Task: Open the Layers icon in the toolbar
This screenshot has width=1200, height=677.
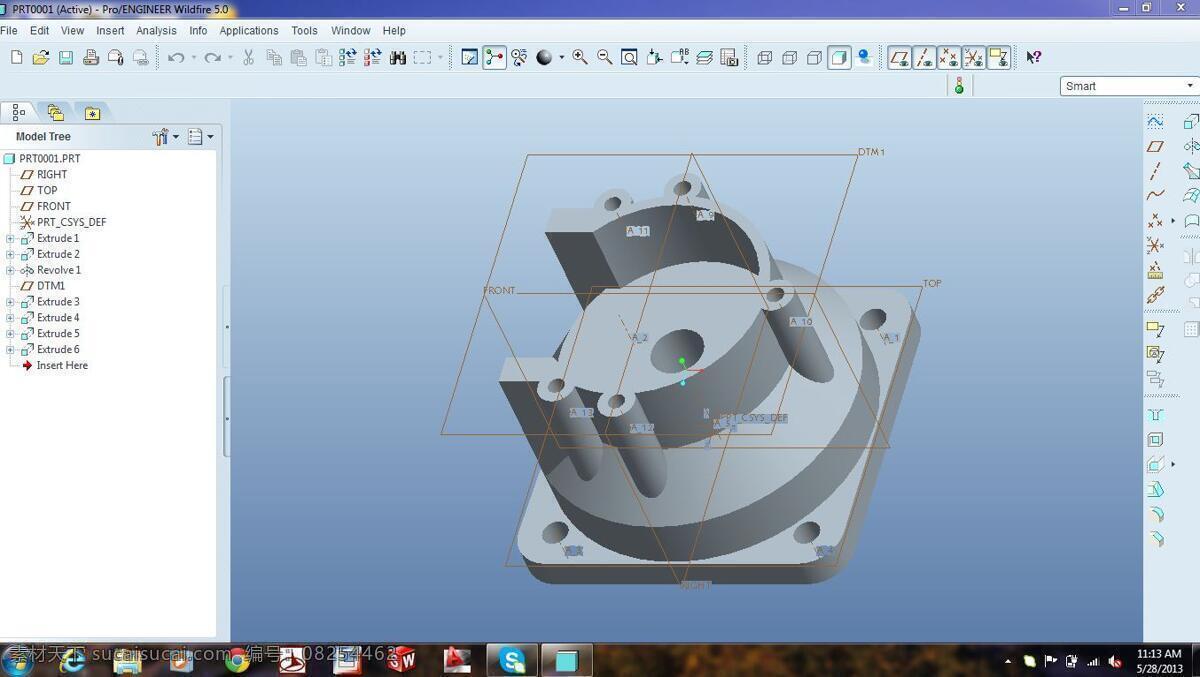Action: [x=704, y=58]
